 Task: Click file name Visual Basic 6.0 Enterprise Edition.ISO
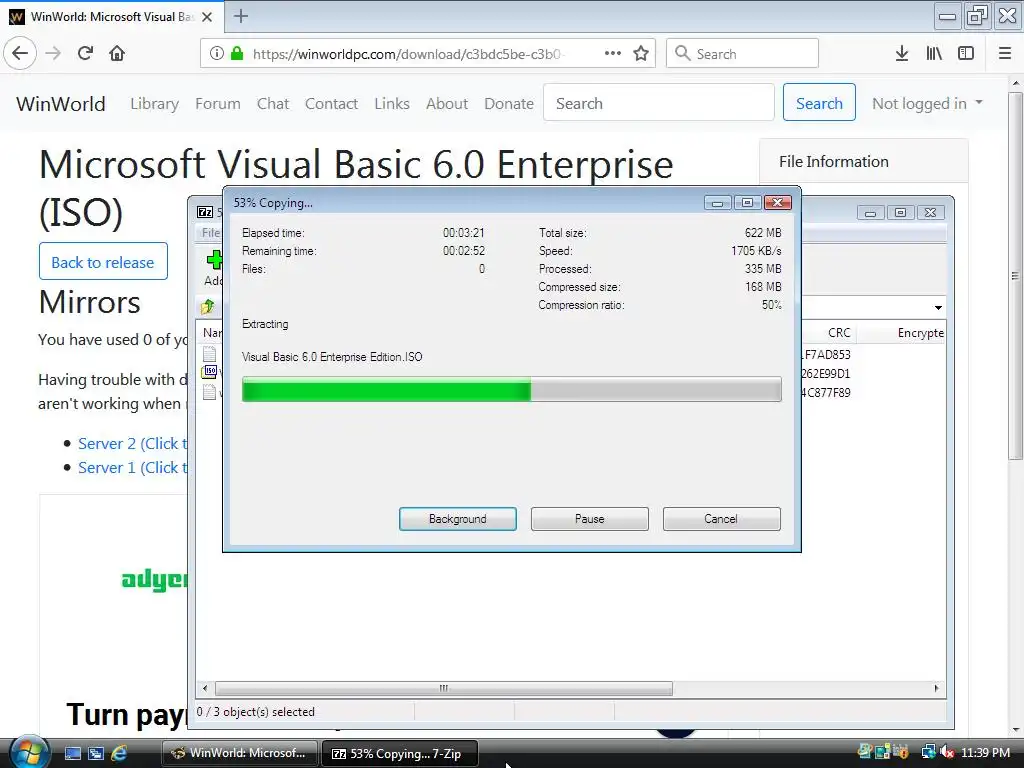[x=332, y=357]
